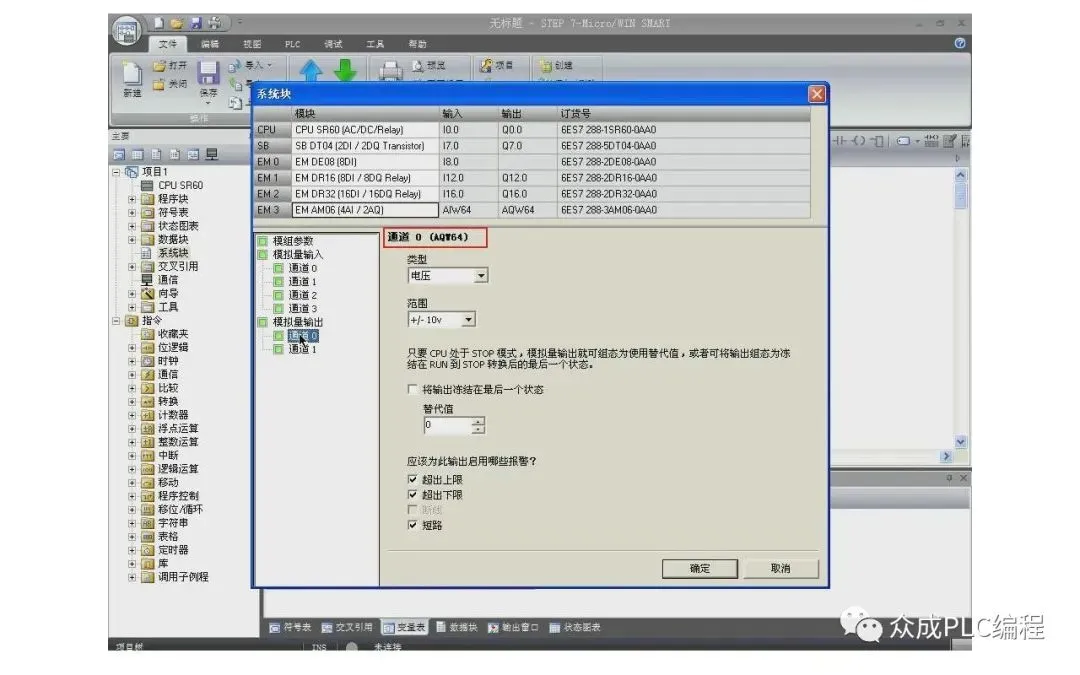Open the 调试 ribbon tab

333,44
